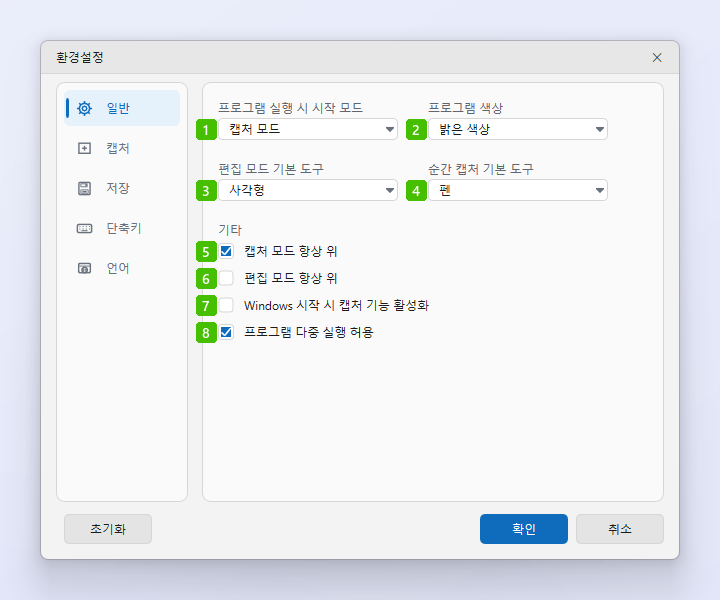Click the 기타 section heading

[x=230, y=230]
